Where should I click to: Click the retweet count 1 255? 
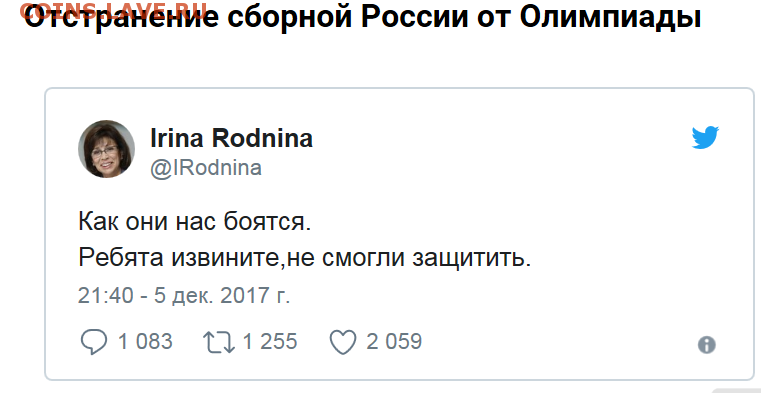[269, 342]
